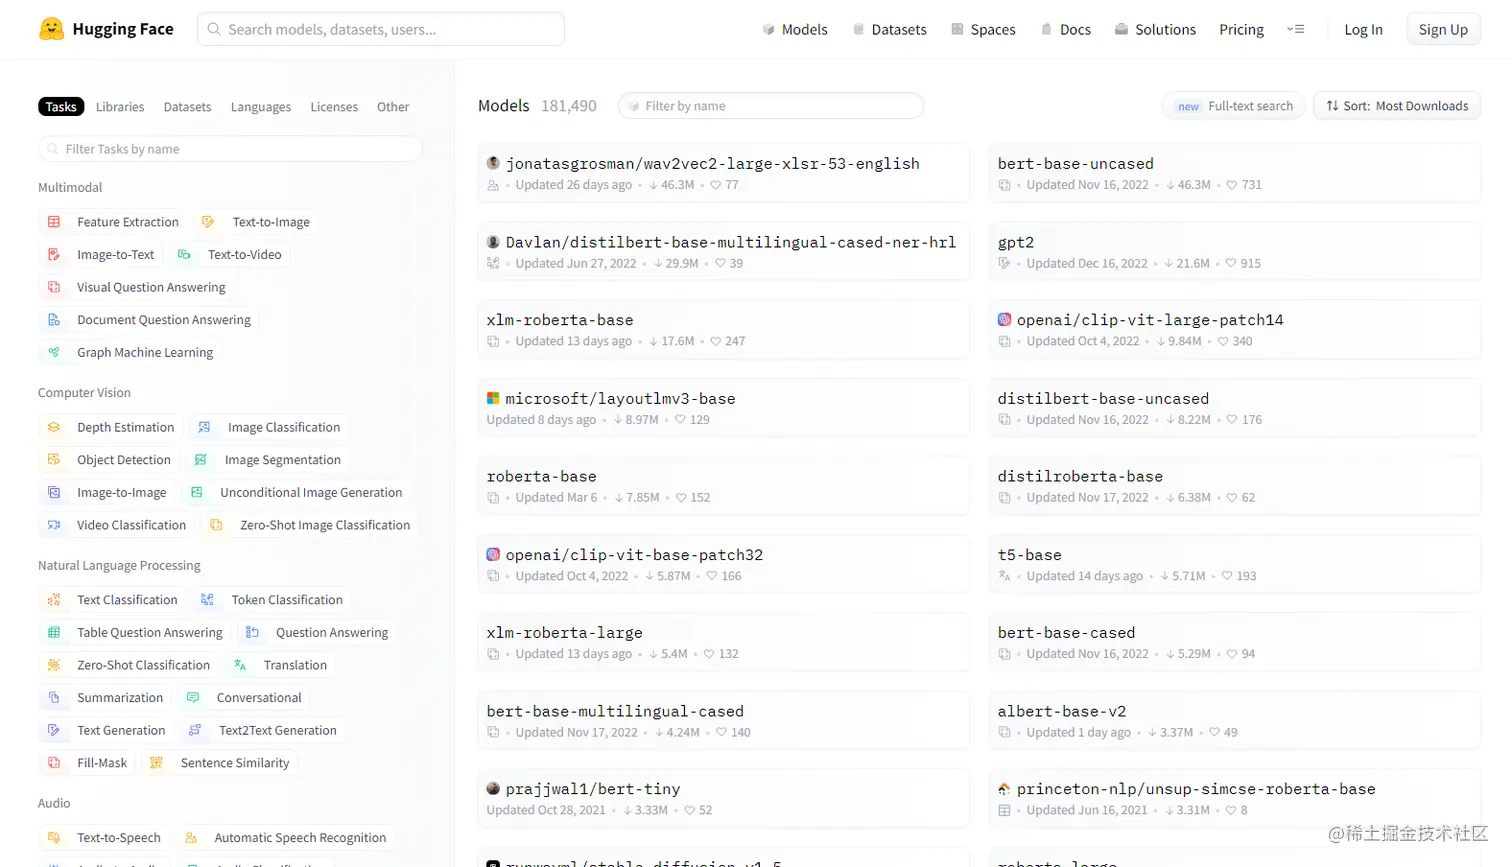This screenshot has height=867, width=1512.
Task: Click the Text-to-Video task icon
Action: pyautogui.click(x=184, y=255)
